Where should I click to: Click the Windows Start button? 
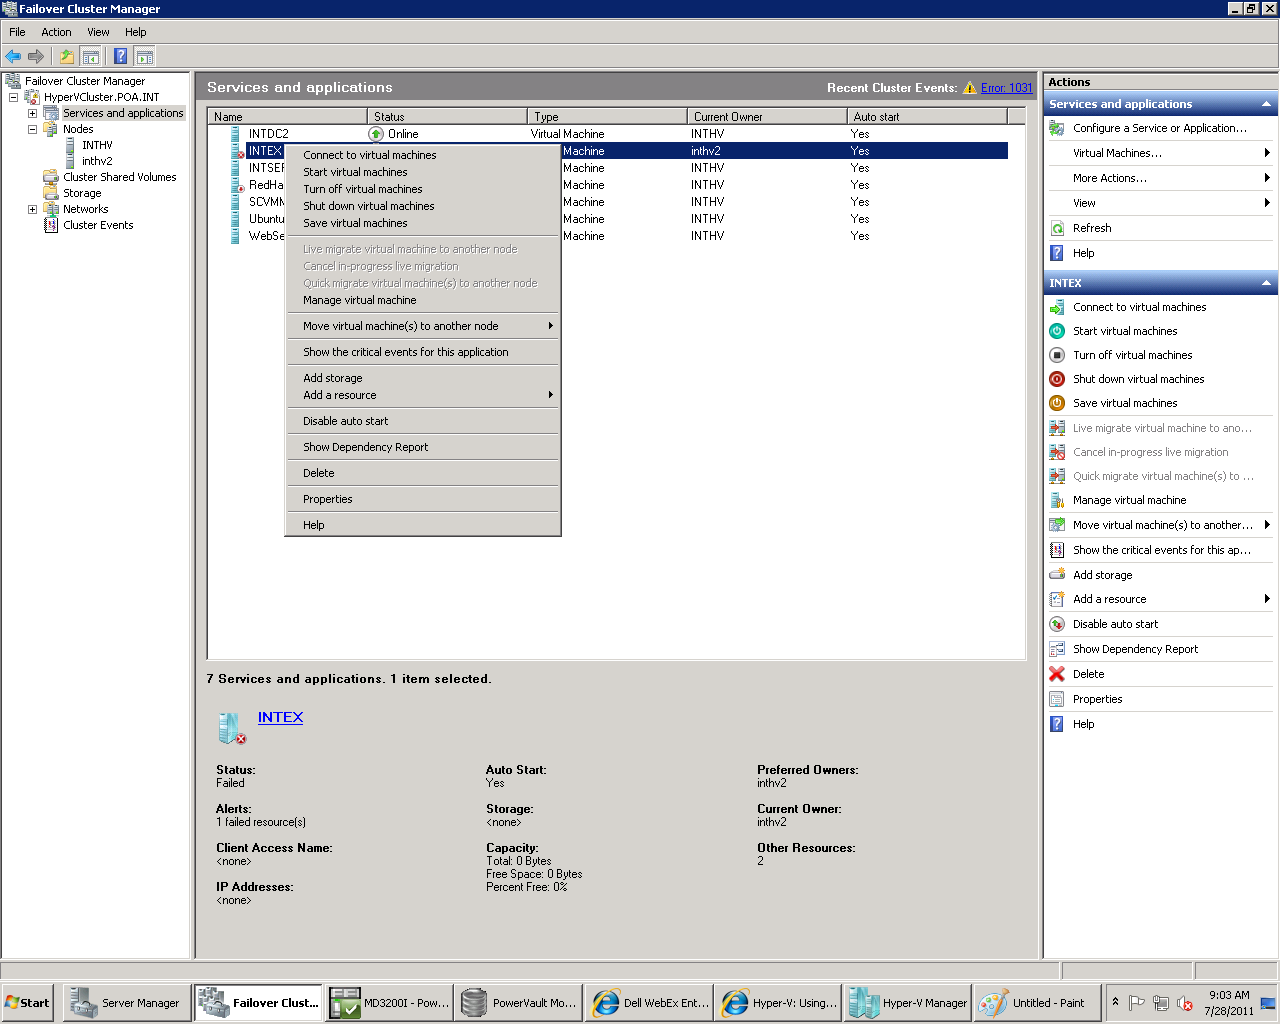click(27, 1003)
